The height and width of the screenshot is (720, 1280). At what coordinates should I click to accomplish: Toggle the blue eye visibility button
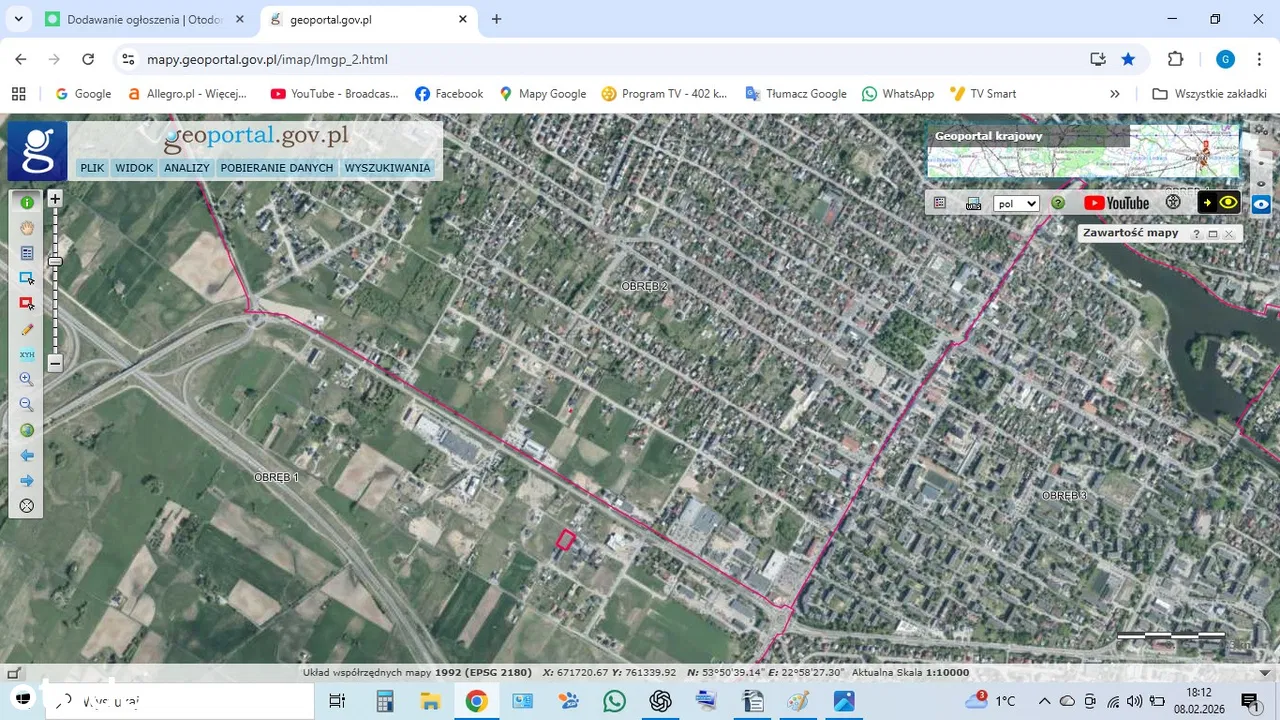coord(1261,204)
